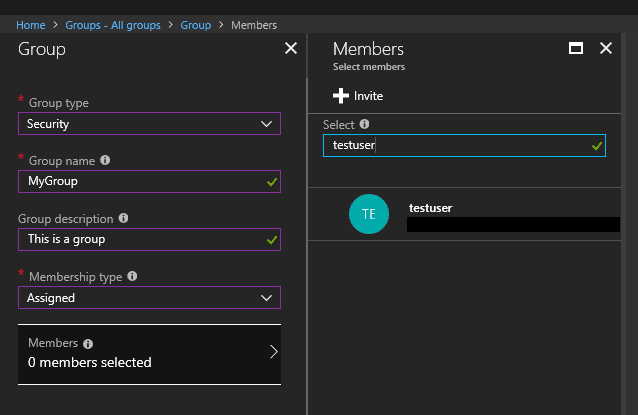
Task: Click info icon beside Group name label
Action: pos(106,160)
